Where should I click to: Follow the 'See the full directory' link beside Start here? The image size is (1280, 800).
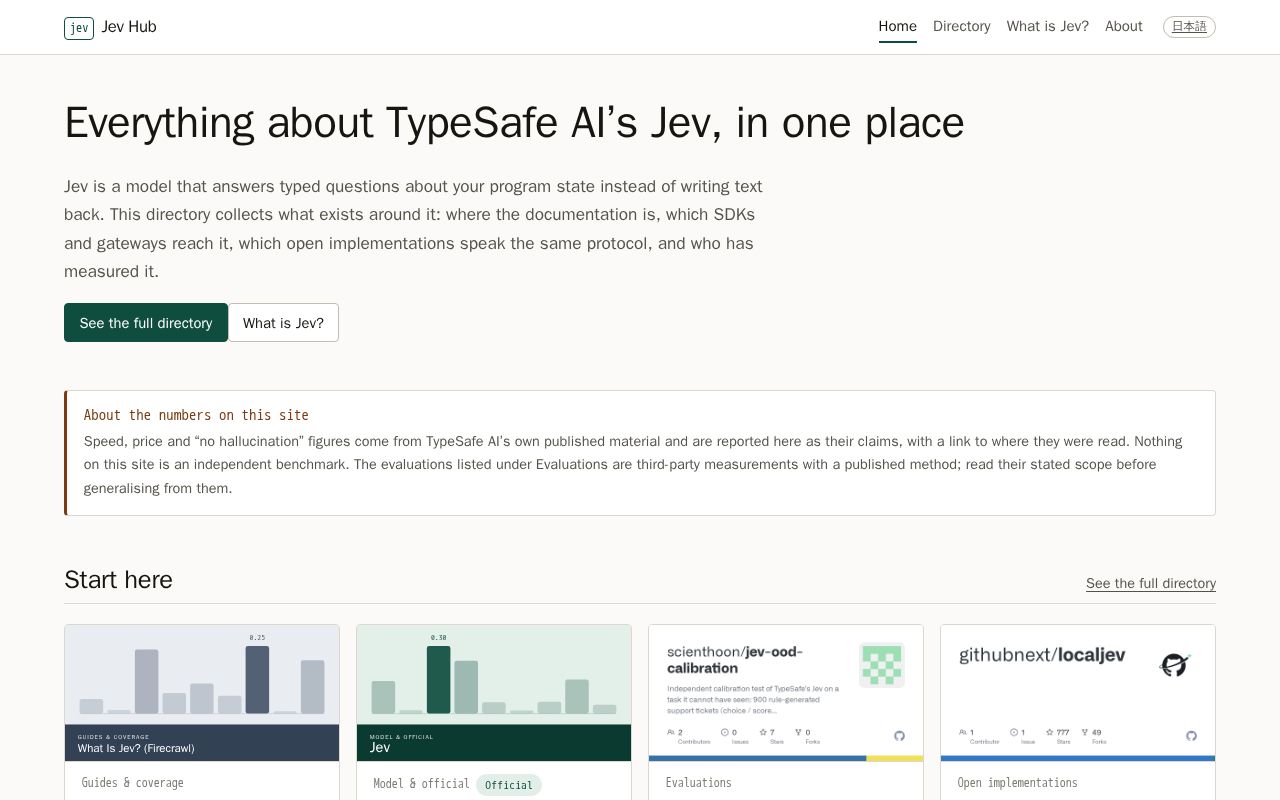click(x=1151, y=583)
